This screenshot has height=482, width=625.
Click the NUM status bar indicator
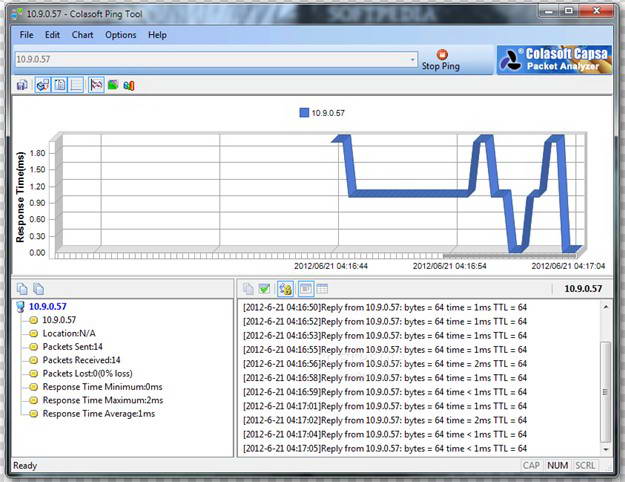click(557, 466)
